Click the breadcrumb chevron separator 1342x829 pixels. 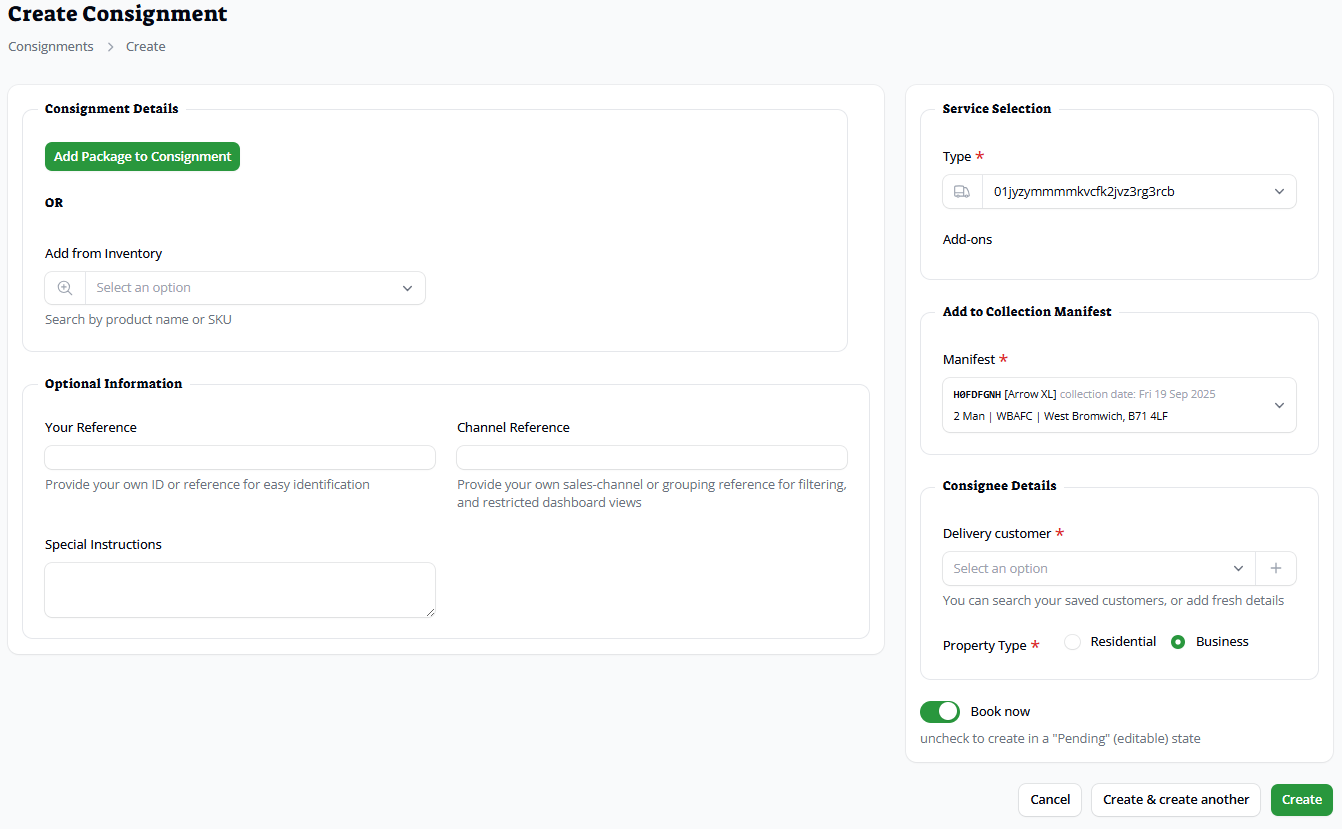click(x=110, y=47)
